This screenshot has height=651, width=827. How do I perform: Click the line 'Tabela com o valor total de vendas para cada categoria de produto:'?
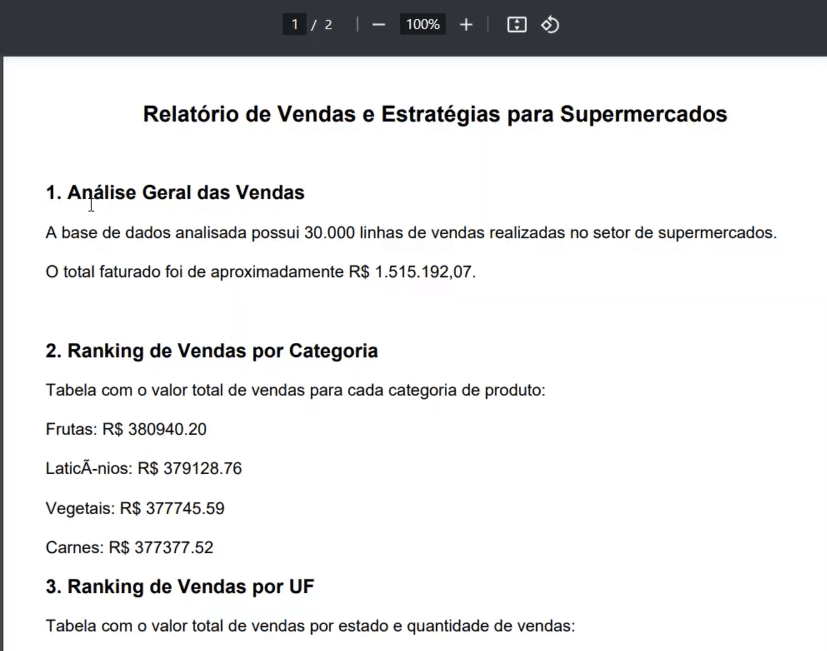pos(296,390)
